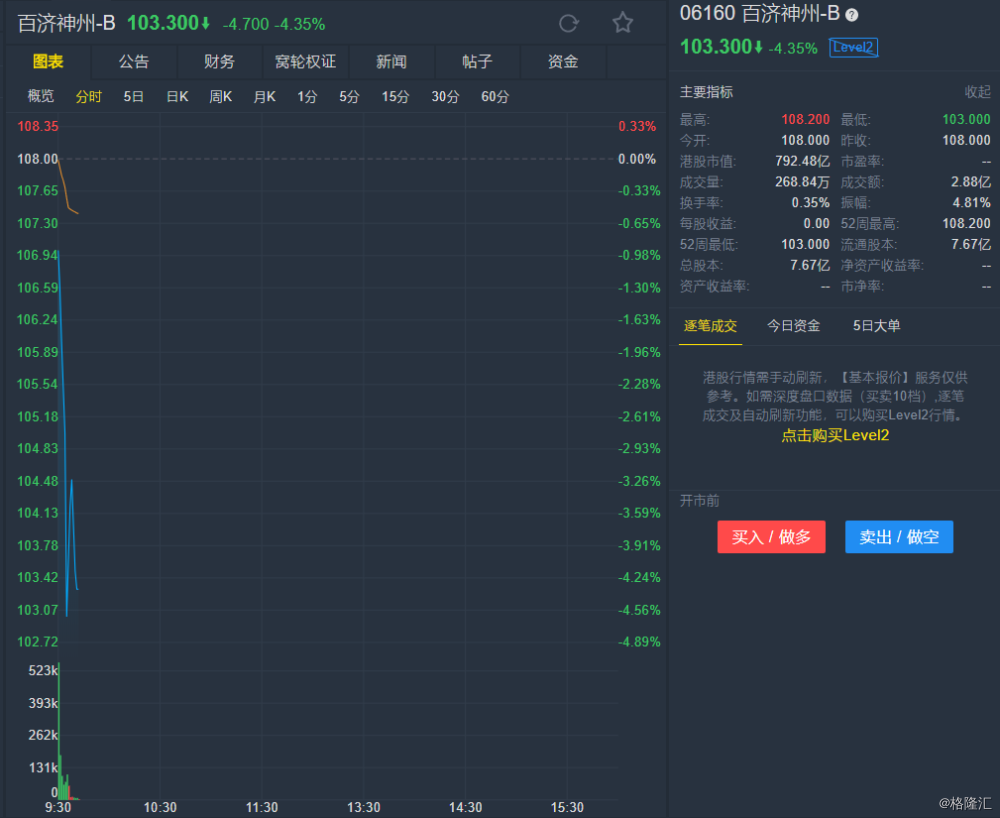Open the 公告 tab

pyautogui.click(x=134, y=62)
